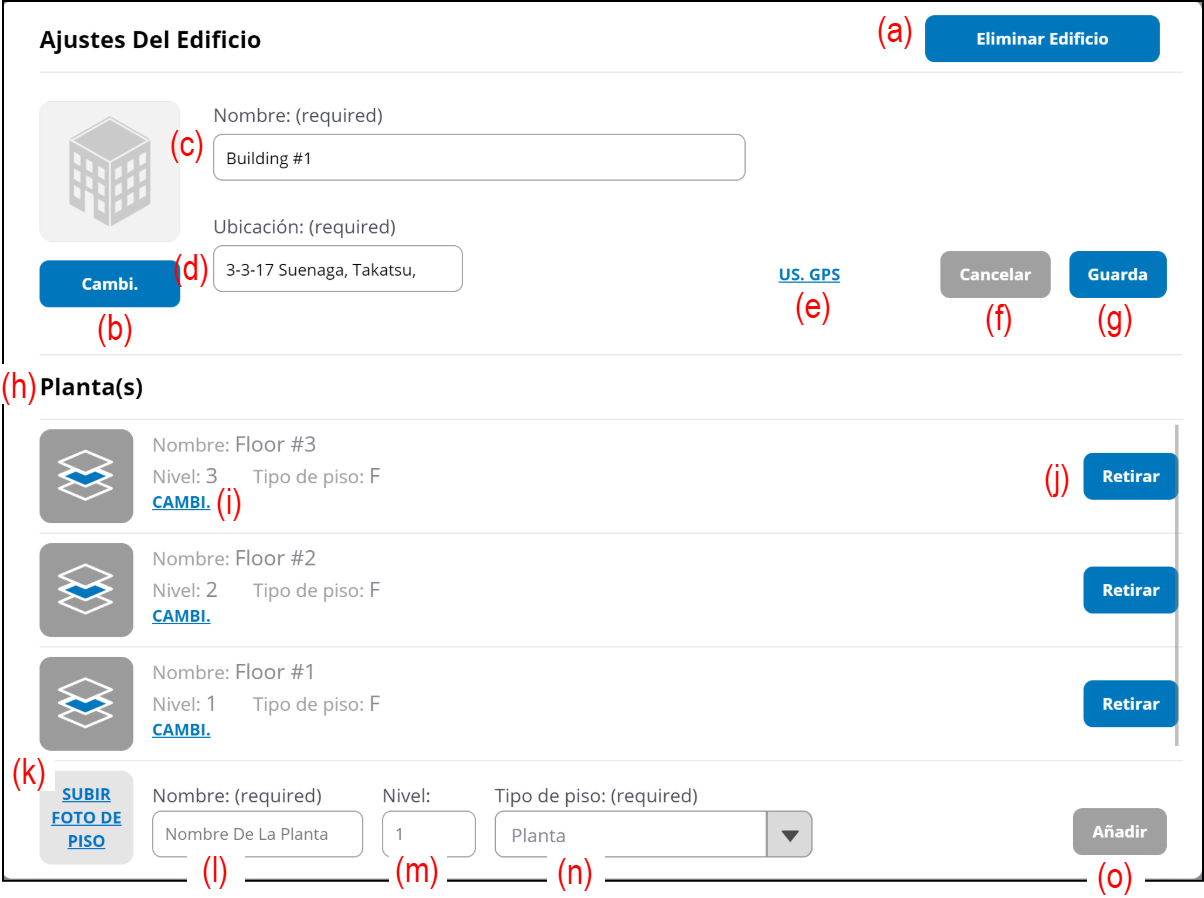Click the CAMBI. link for Floor #1
The height and width of the screenshot is (898, 1204).
tap(181, 730)
